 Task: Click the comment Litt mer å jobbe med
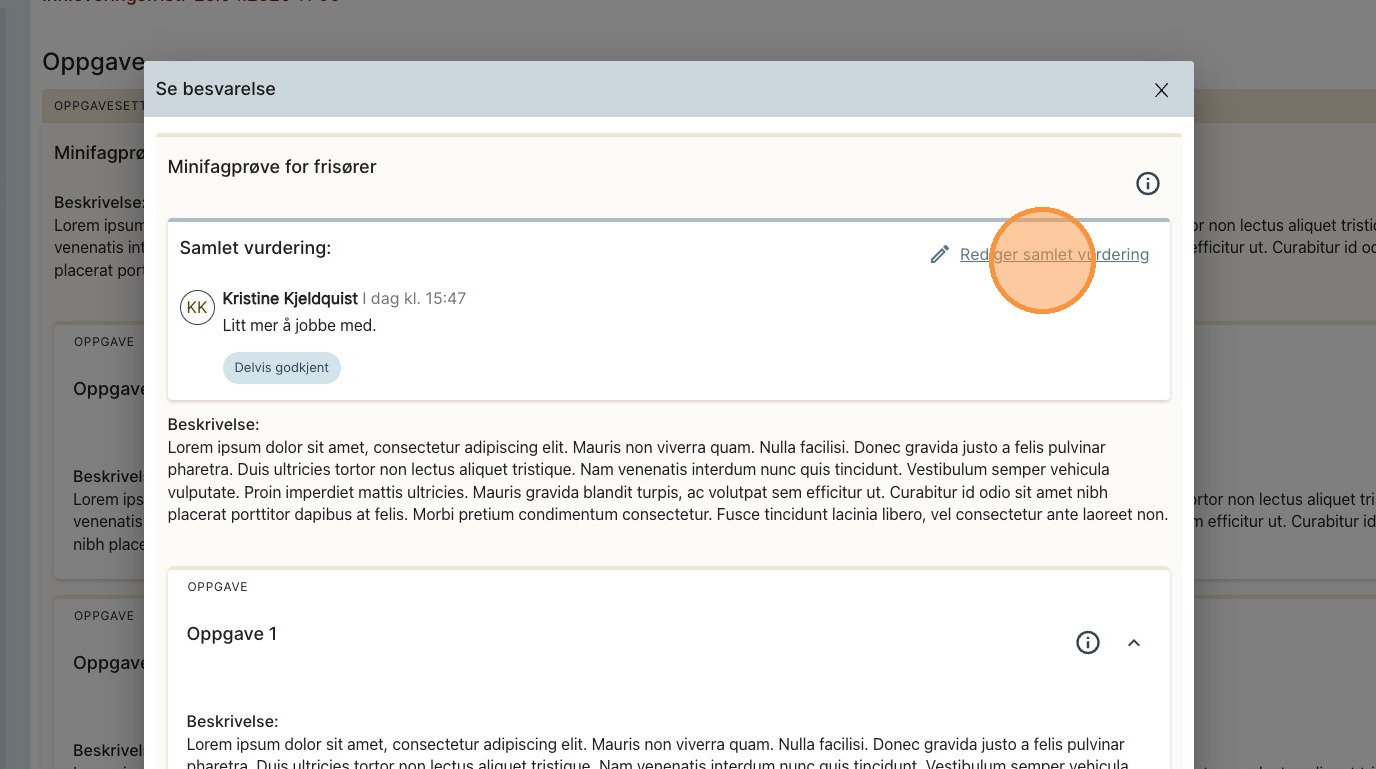coord(299,325)
